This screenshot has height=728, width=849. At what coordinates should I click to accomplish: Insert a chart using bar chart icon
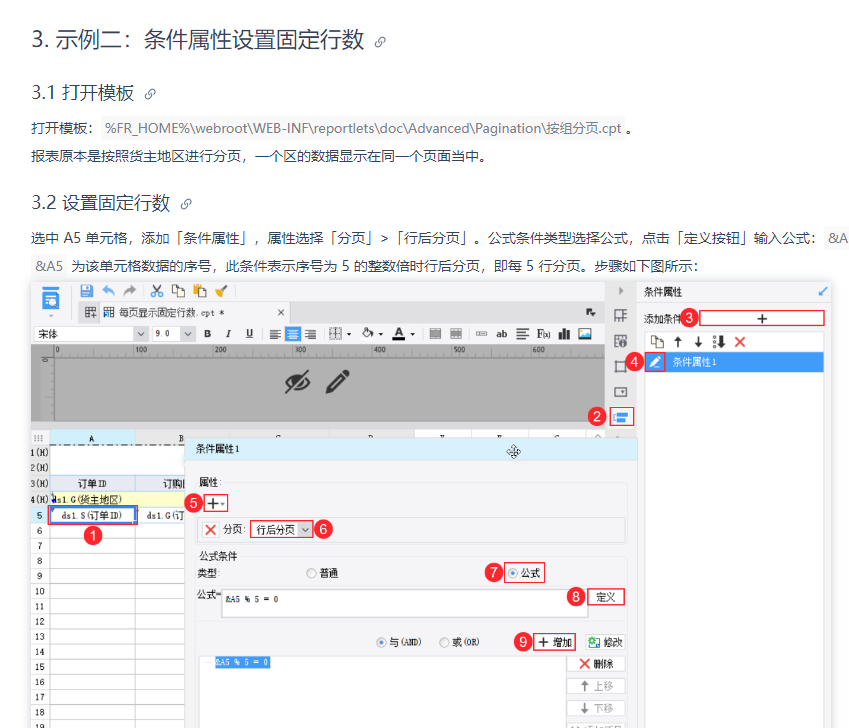point(564,334)
